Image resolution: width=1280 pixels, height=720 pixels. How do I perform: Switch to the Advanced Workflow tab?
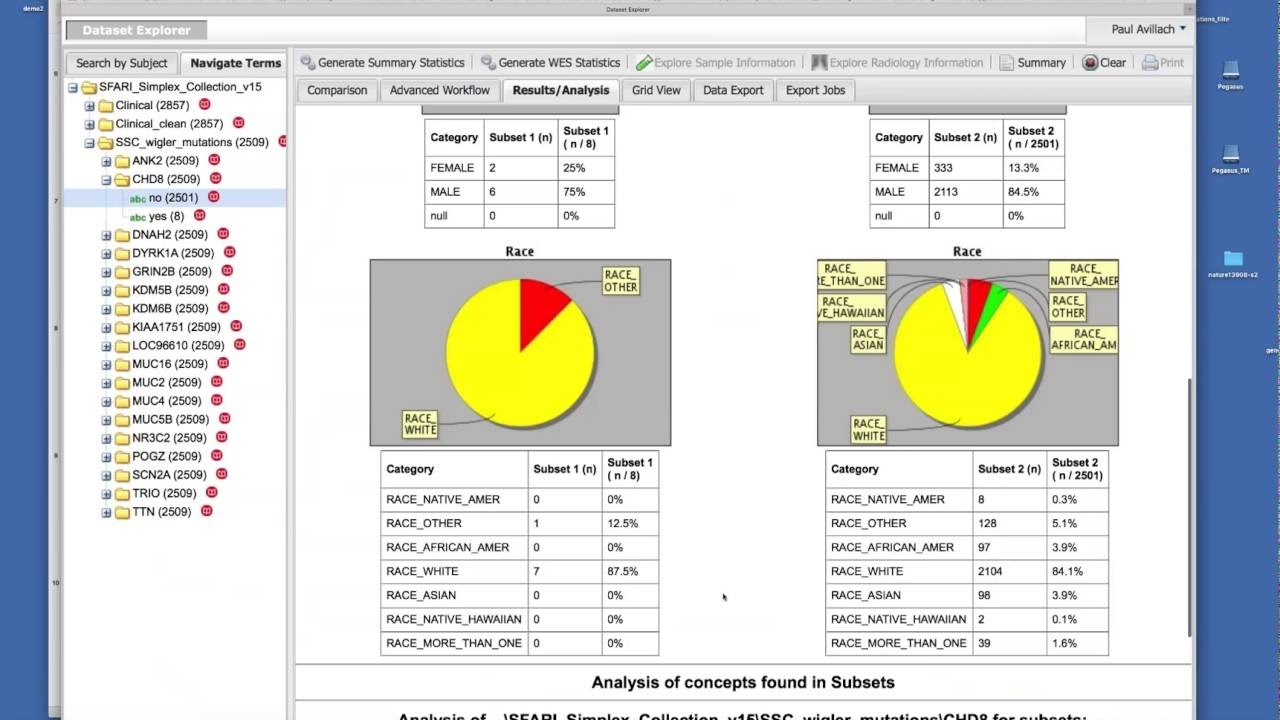click(440, 90)
